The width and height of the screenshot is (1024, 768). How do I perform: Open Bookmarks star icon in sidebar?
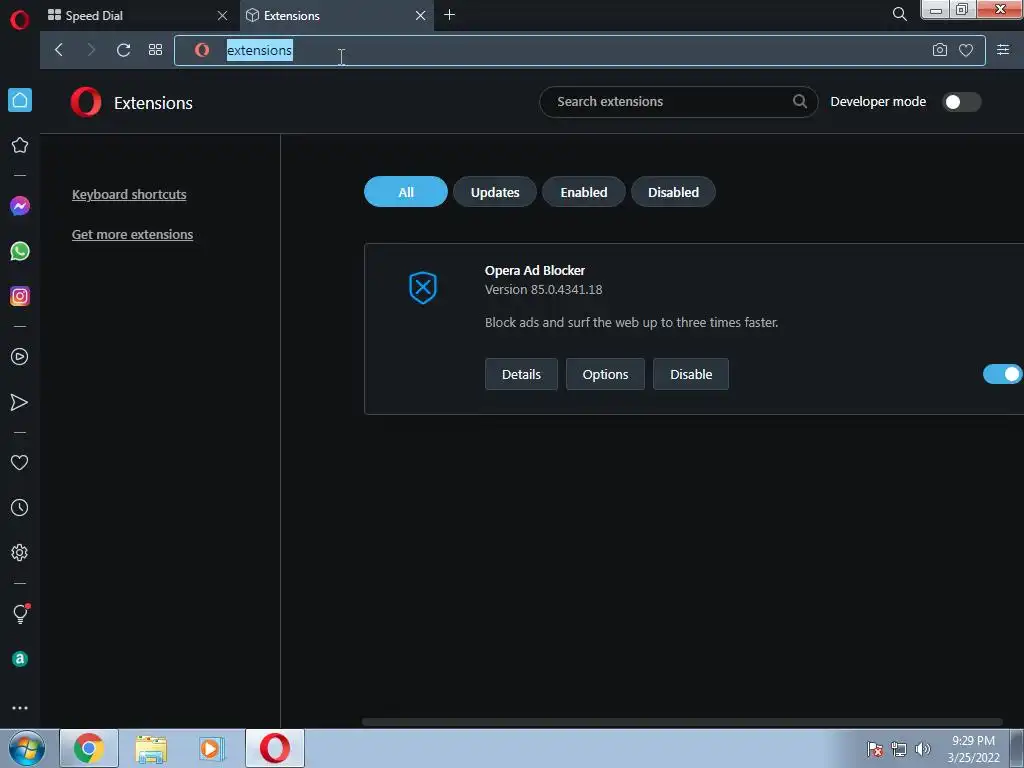pyautogui.click(x=20, y=145)
